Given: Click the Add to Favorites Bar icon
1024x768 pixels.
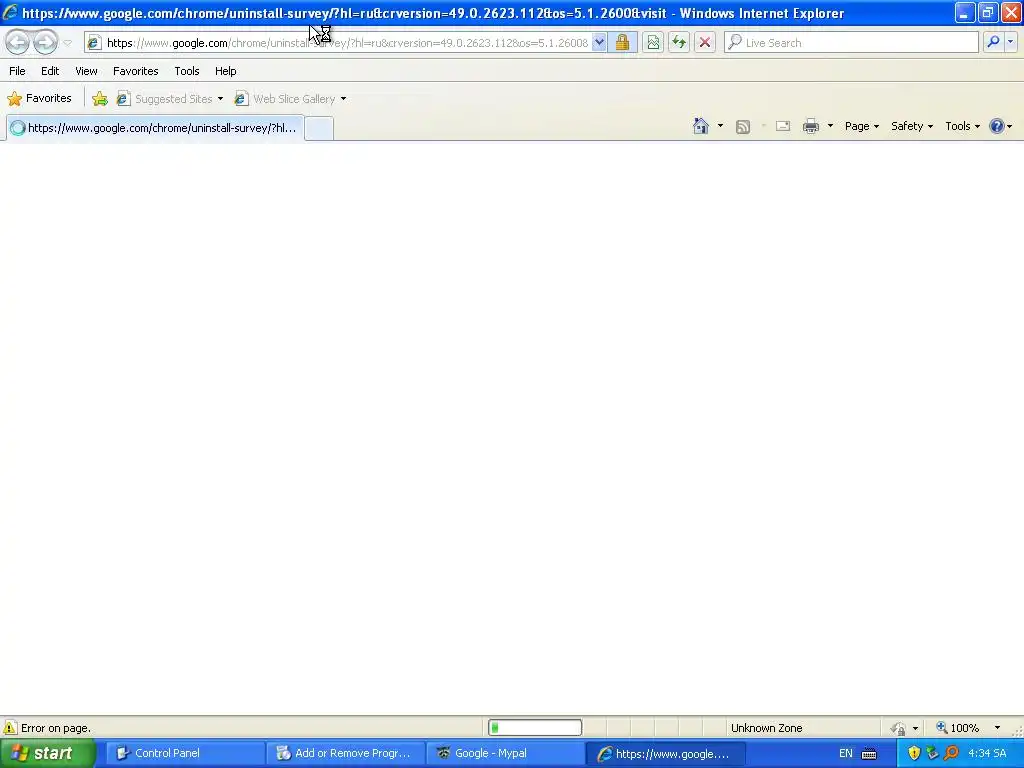Looking at the screenshot, I should (100, 99).
